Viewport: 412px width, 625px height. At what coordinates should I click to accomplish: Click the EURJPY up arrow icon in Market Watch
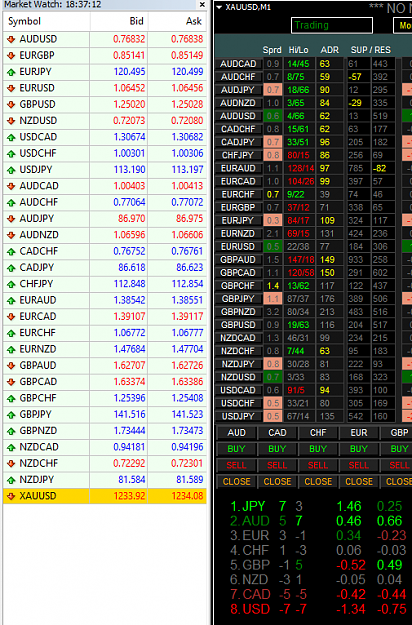tap(11, 72)
